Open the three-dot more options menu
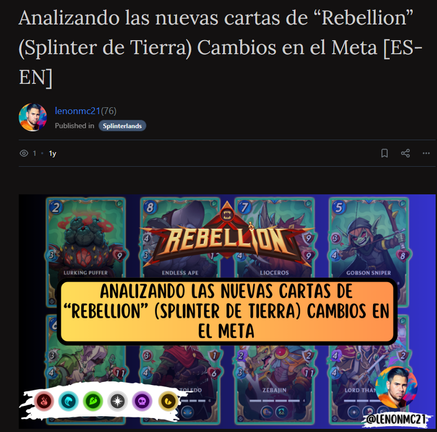Viewport: 437px width, 432px height. point(426,153)
